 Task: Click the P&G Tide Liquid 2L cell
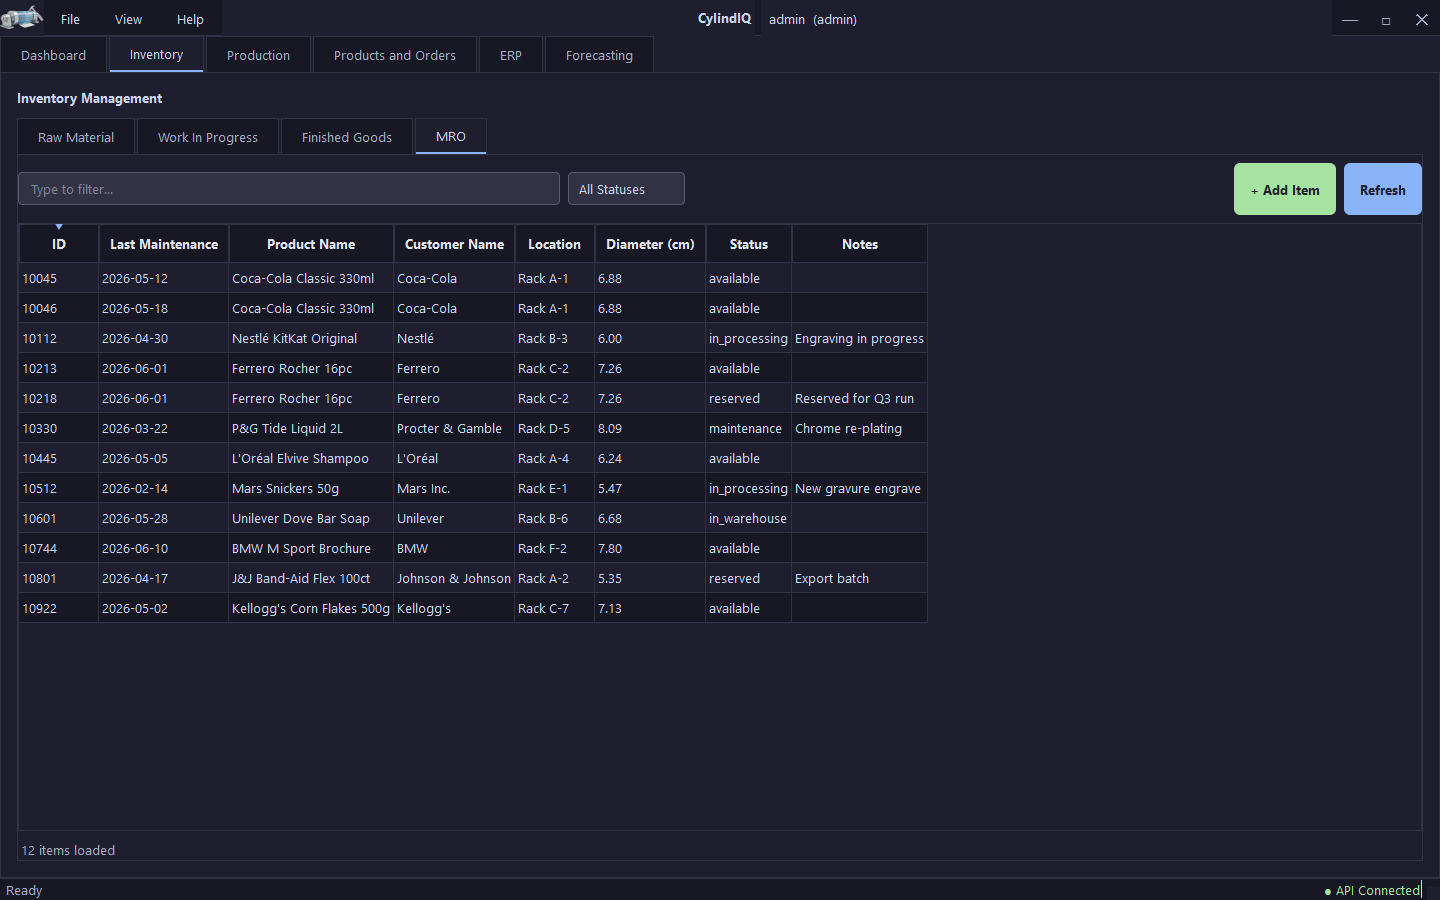(x=311, y=428)
